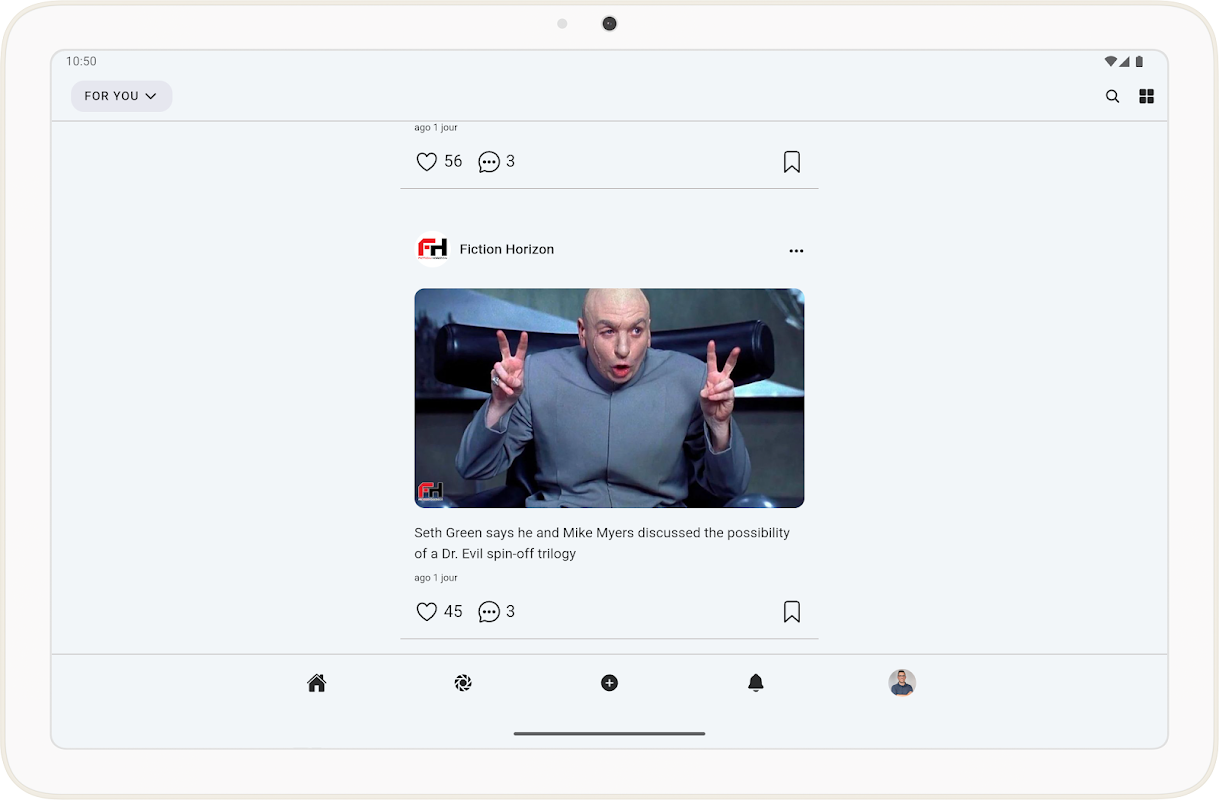Viewport: 1219px width, 800px height.
Task: Check the Wi-Fi status icon
Action: 1110,61
